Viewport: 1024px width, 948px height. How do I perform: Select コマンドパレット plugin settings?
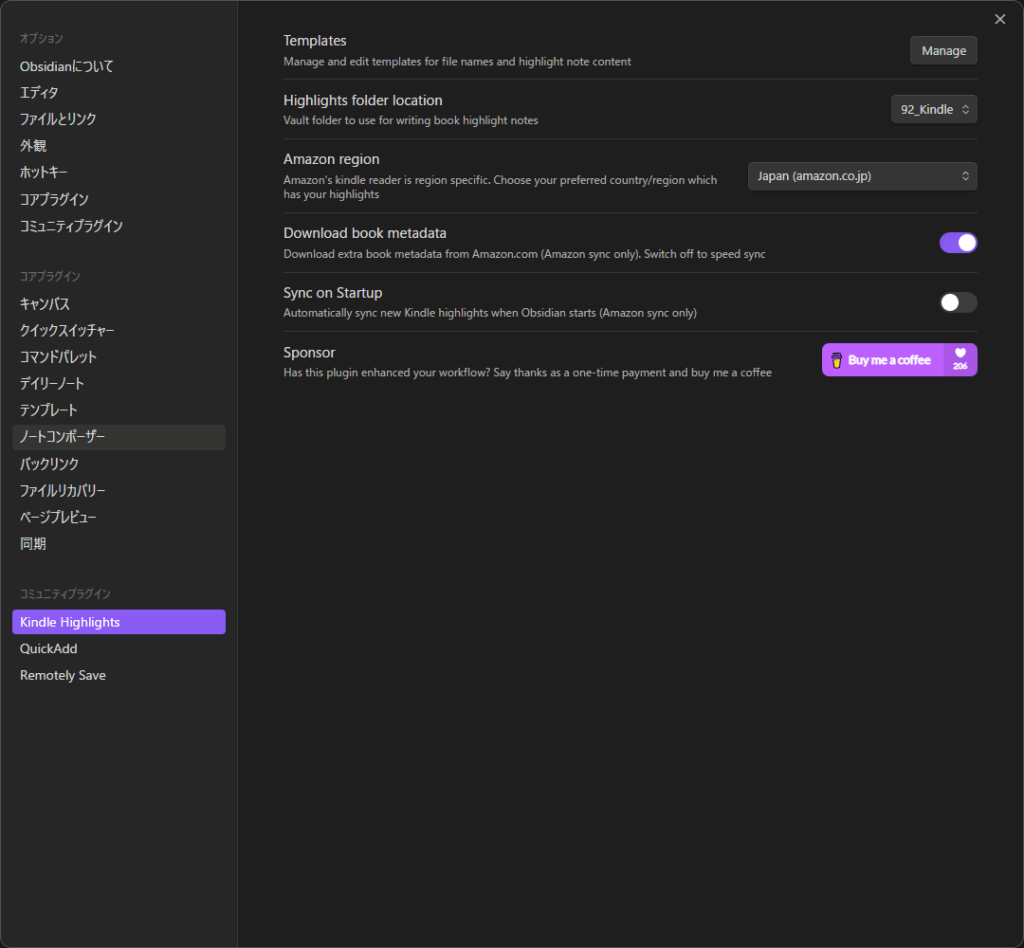119,357
